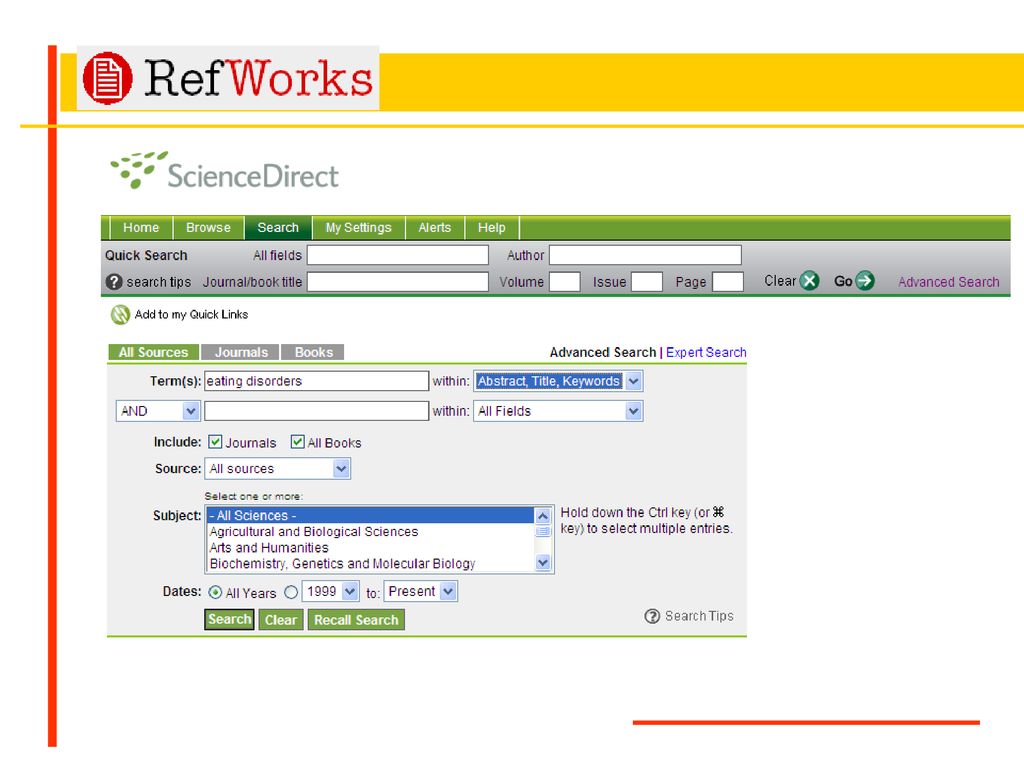Click the ScienceDirect green dots logo

(x=138, y=170)
